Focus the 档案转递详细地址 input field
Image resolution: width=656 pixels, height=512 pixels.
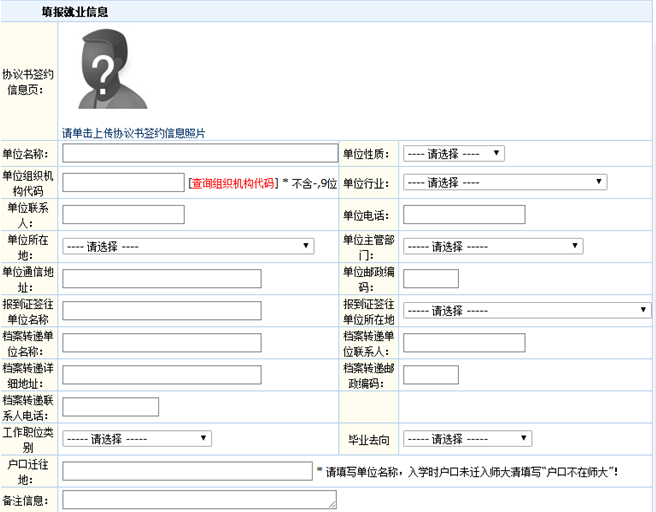[x=162, y=375]
